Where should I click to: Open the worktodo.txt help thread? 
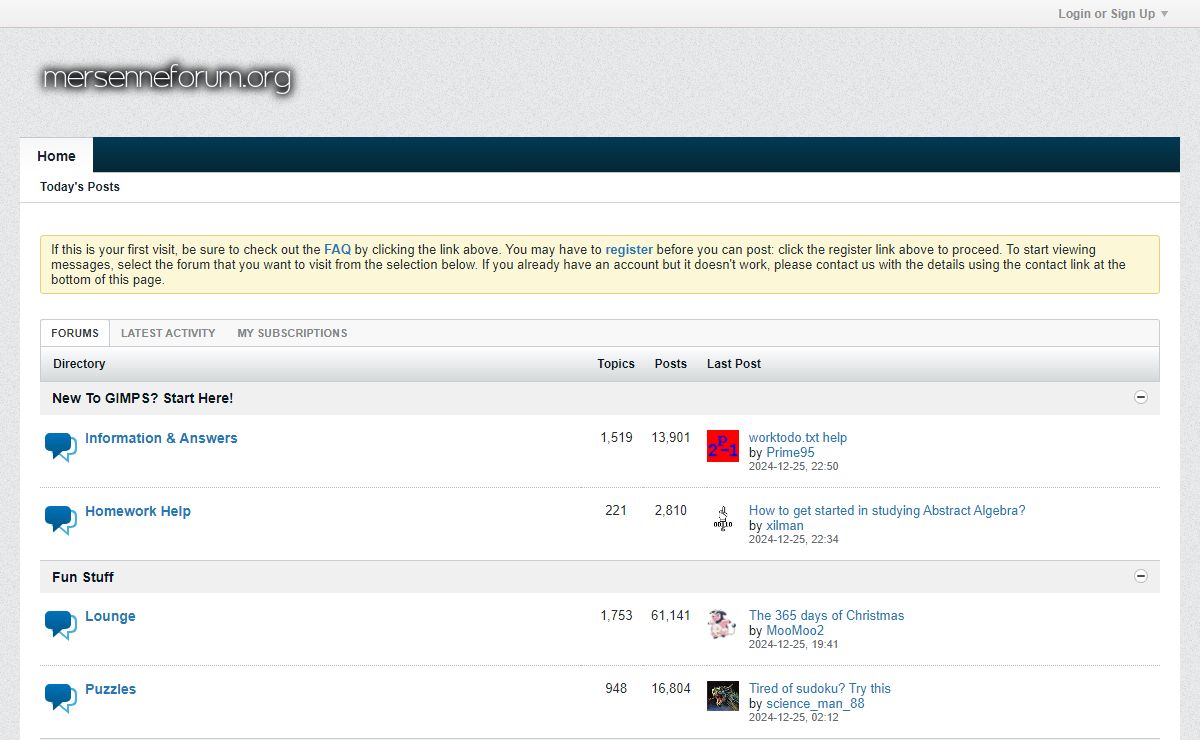tap(797, 438)
